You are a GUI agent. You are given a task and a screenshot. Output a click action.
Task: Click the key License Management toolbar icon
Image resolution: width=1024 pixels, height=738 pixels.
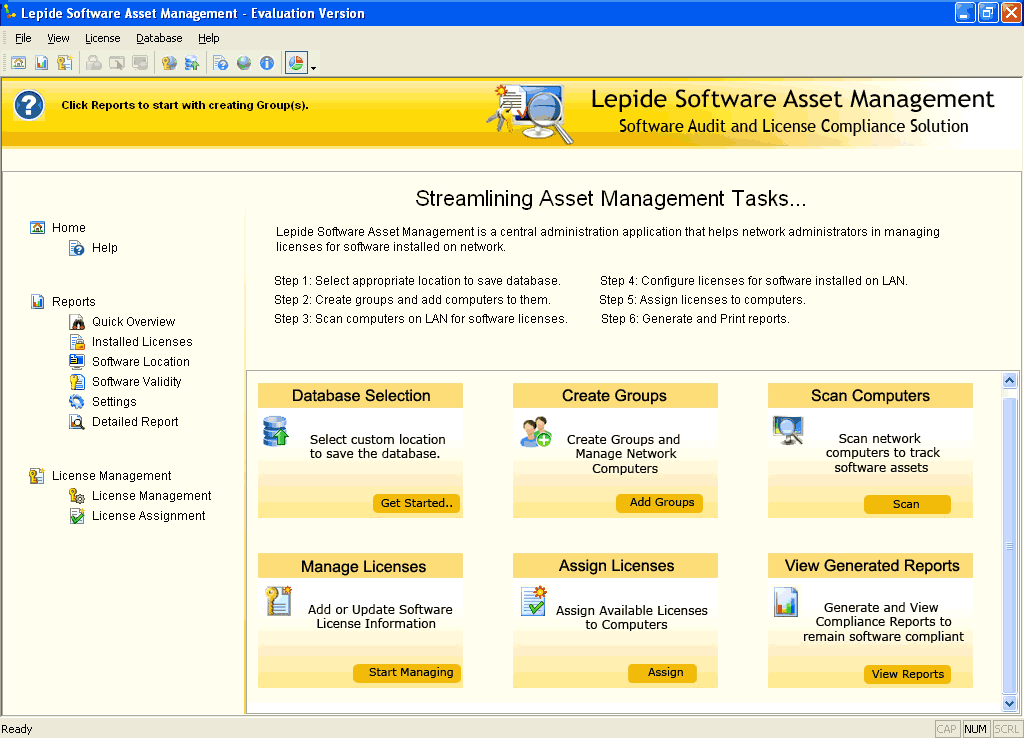pos(64,62)
